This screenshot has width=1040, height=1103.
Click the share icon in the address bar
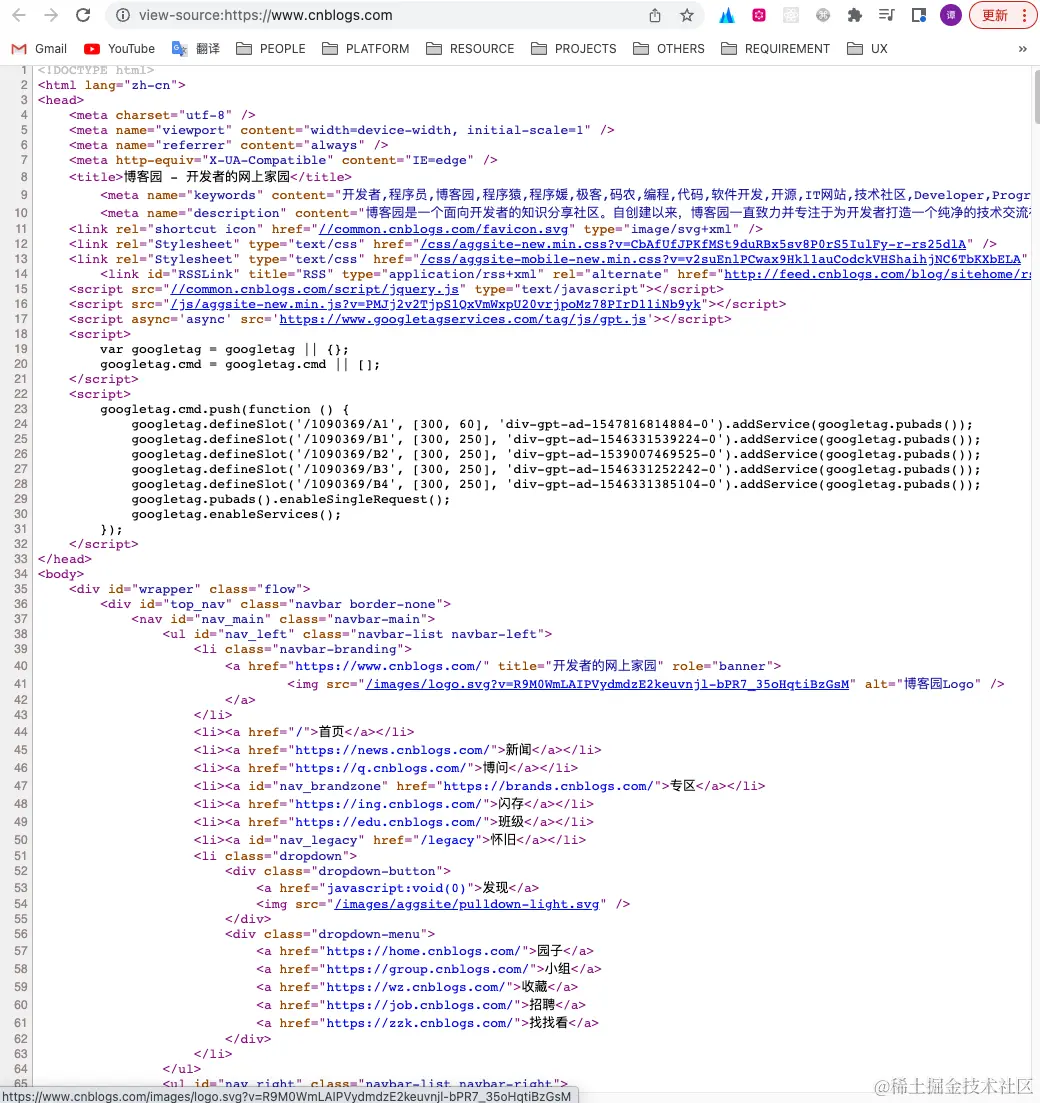[654, 15]
